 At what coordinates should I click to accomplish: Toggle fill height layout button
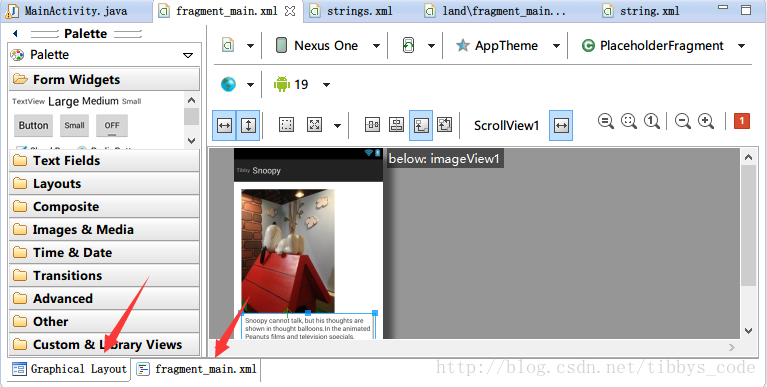tap(248, 125)
